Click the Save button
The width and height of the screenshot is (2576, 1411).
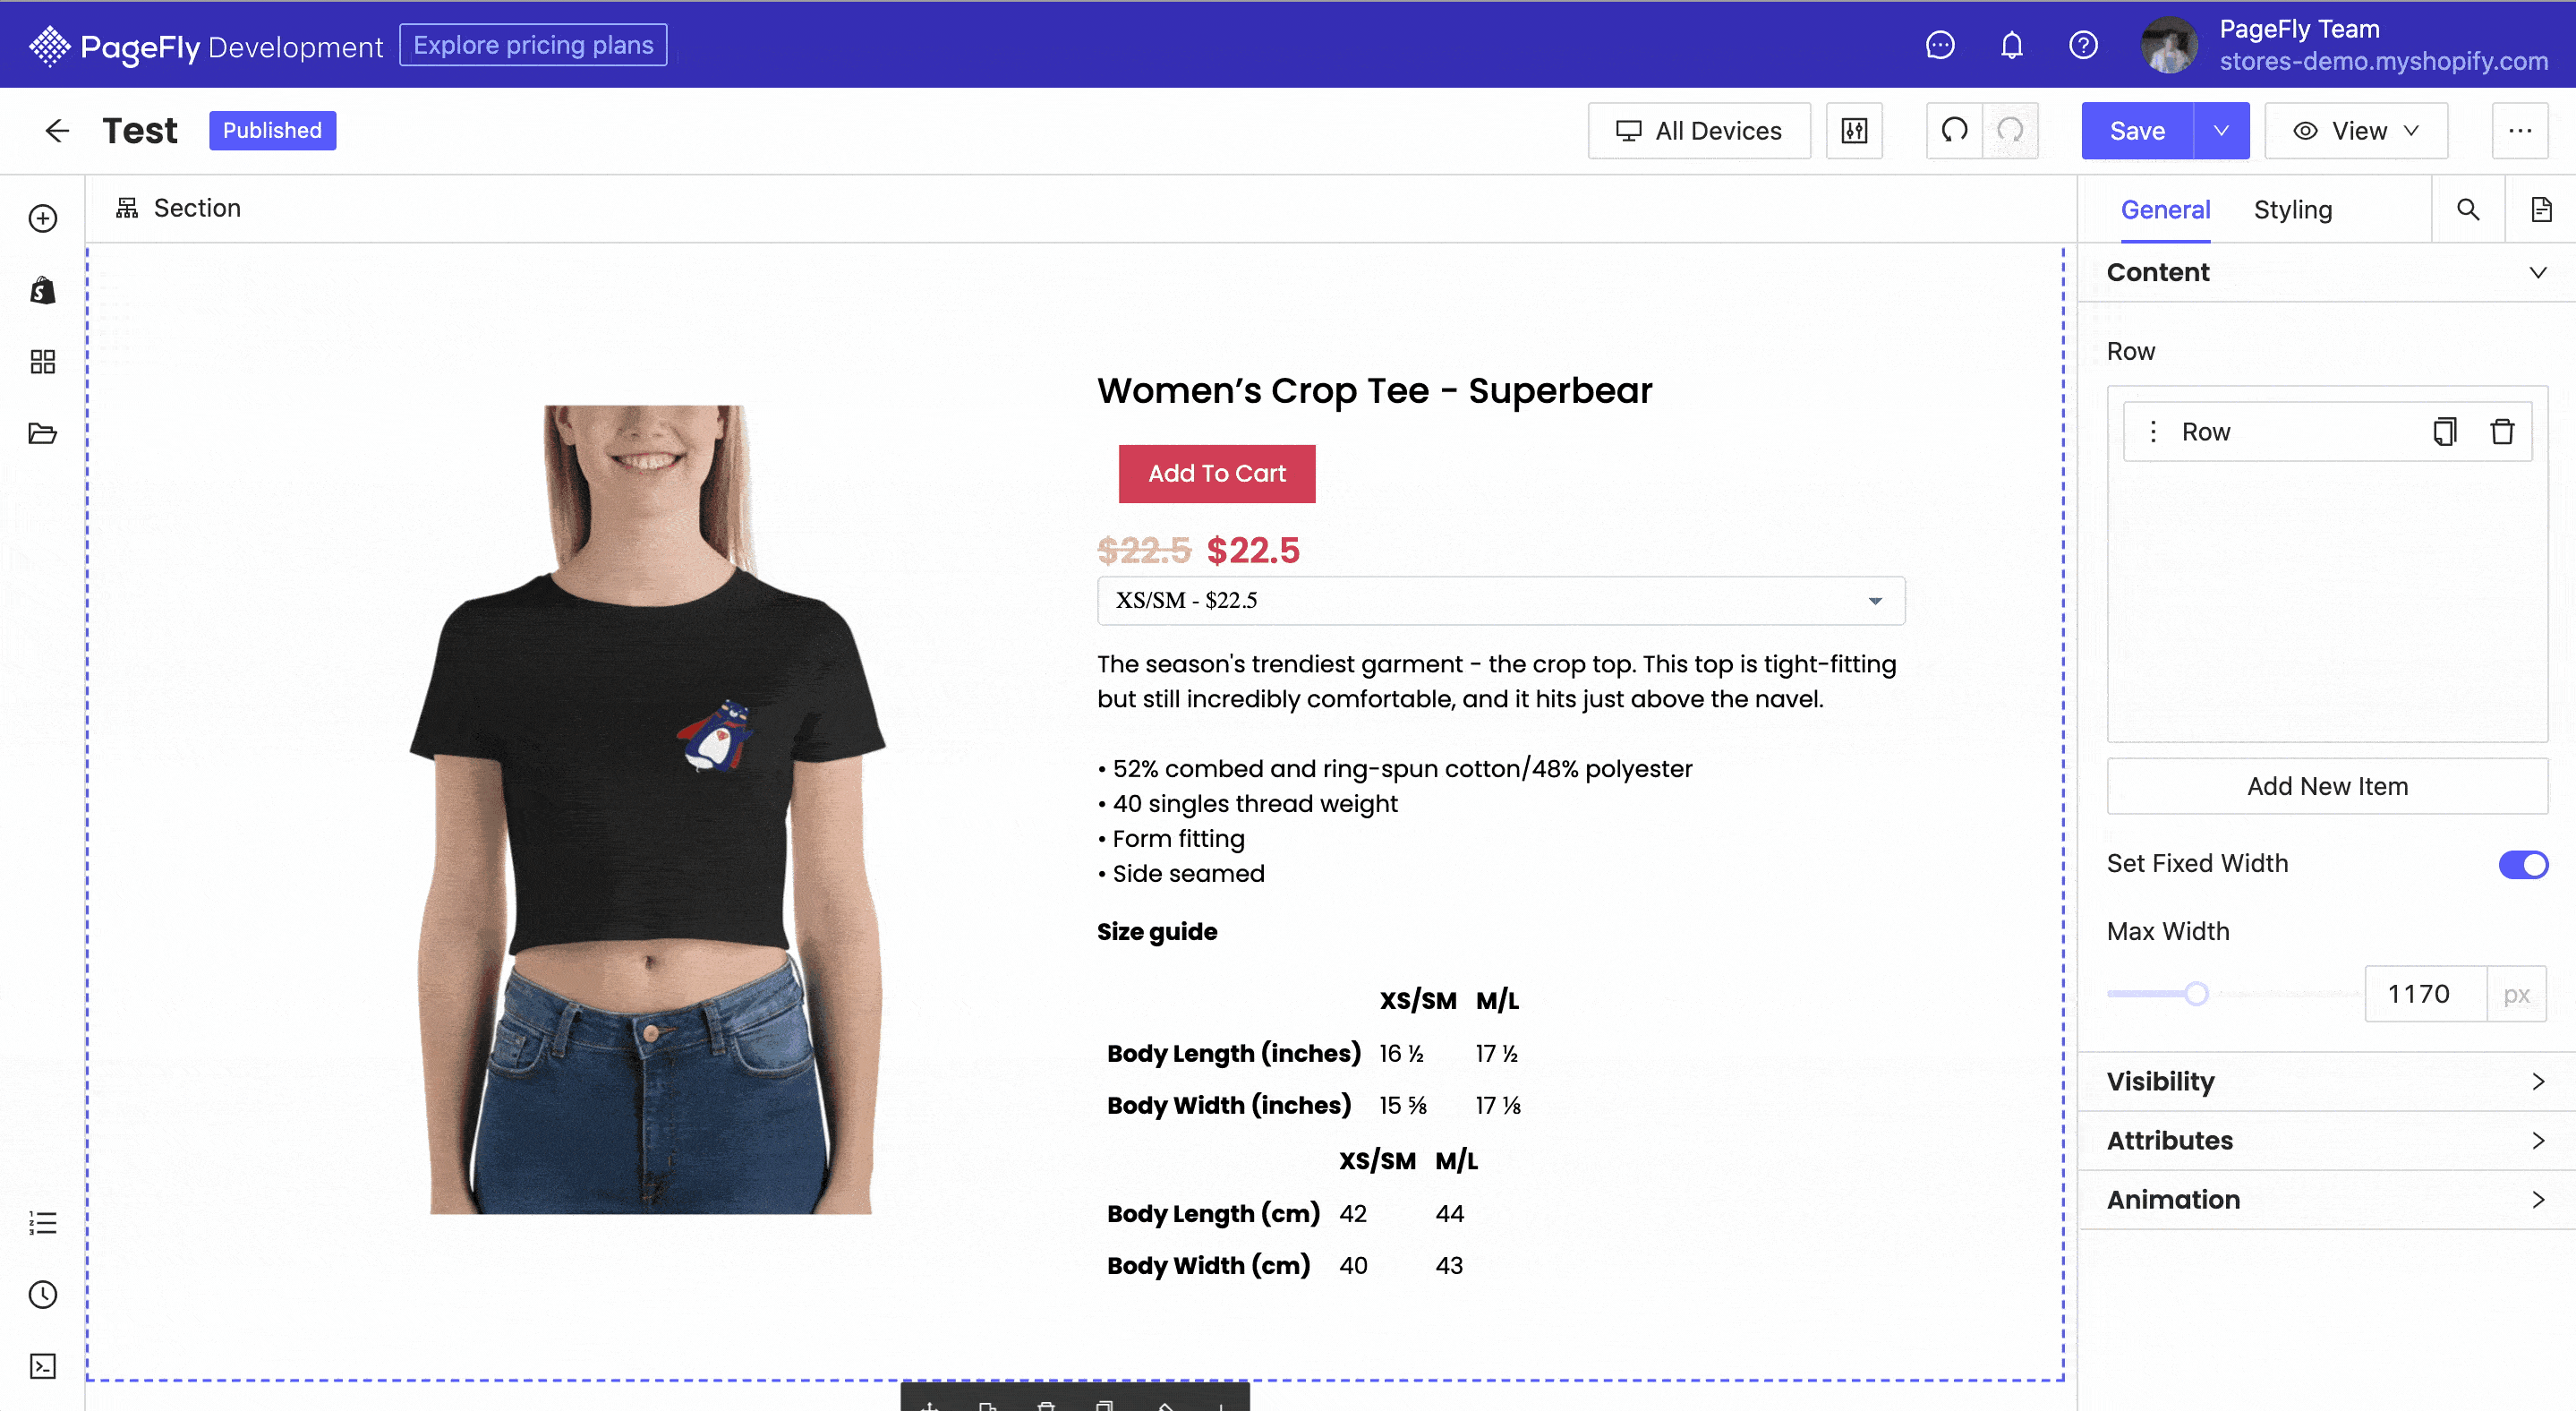click(2137, 131)
